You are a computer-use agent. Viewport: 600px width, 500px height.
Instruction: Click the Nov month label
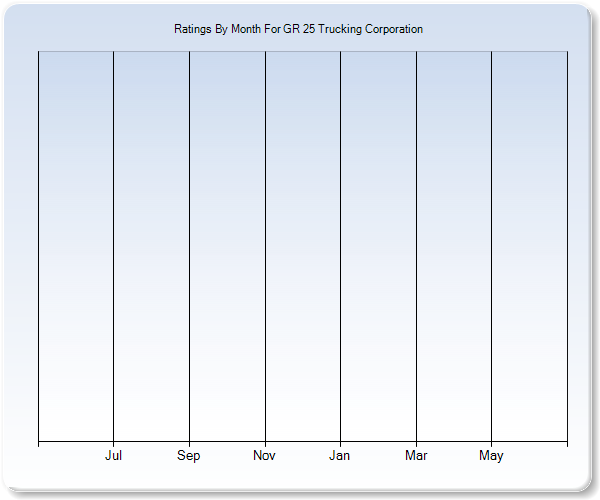point(264,455)
